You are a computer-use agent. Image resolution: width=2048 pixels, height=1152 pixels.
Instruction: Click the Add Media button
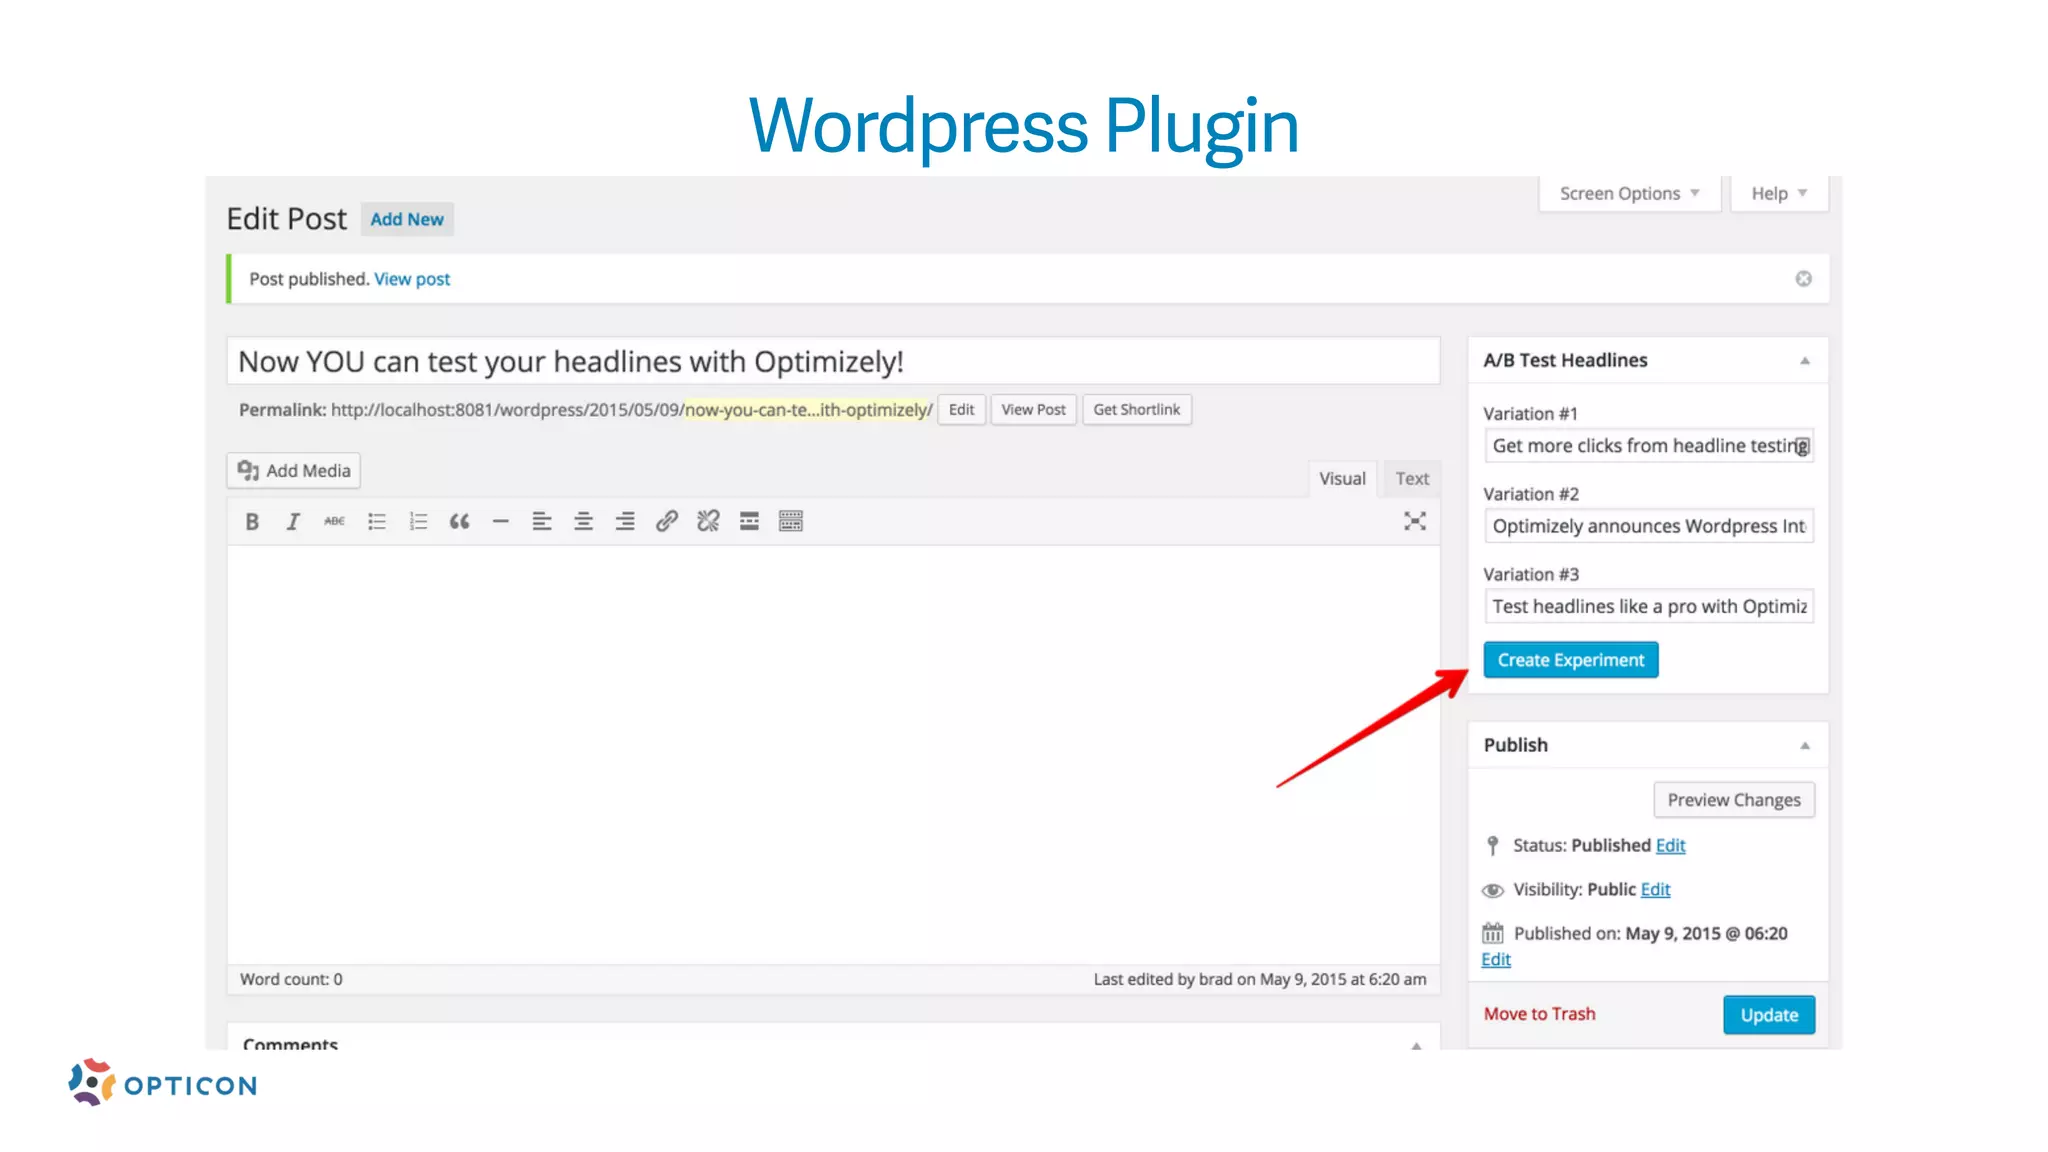click(294, 471)
